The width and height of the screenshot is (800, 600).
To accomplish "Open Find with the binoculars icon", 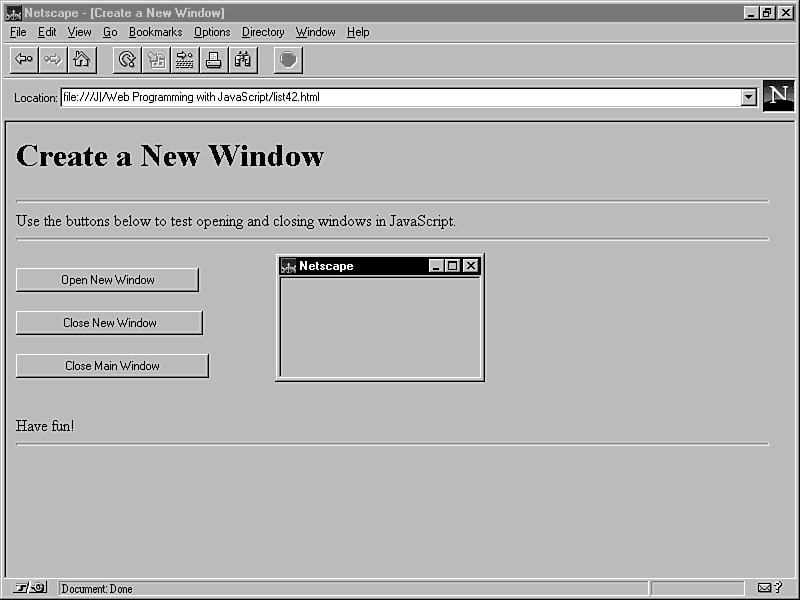I will [243, 60].
